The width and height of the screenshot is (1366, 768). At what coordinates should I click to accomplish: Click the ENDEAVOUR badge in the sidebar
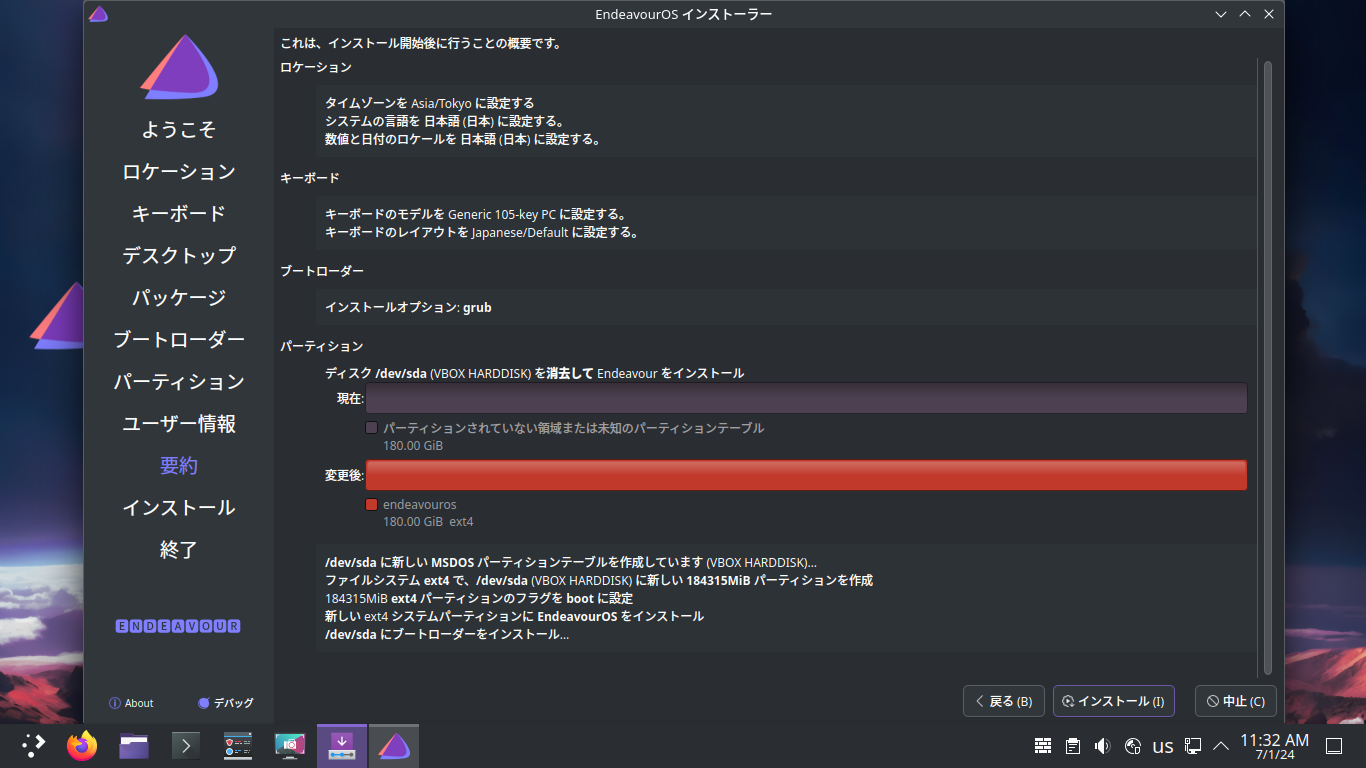[179, 626]
